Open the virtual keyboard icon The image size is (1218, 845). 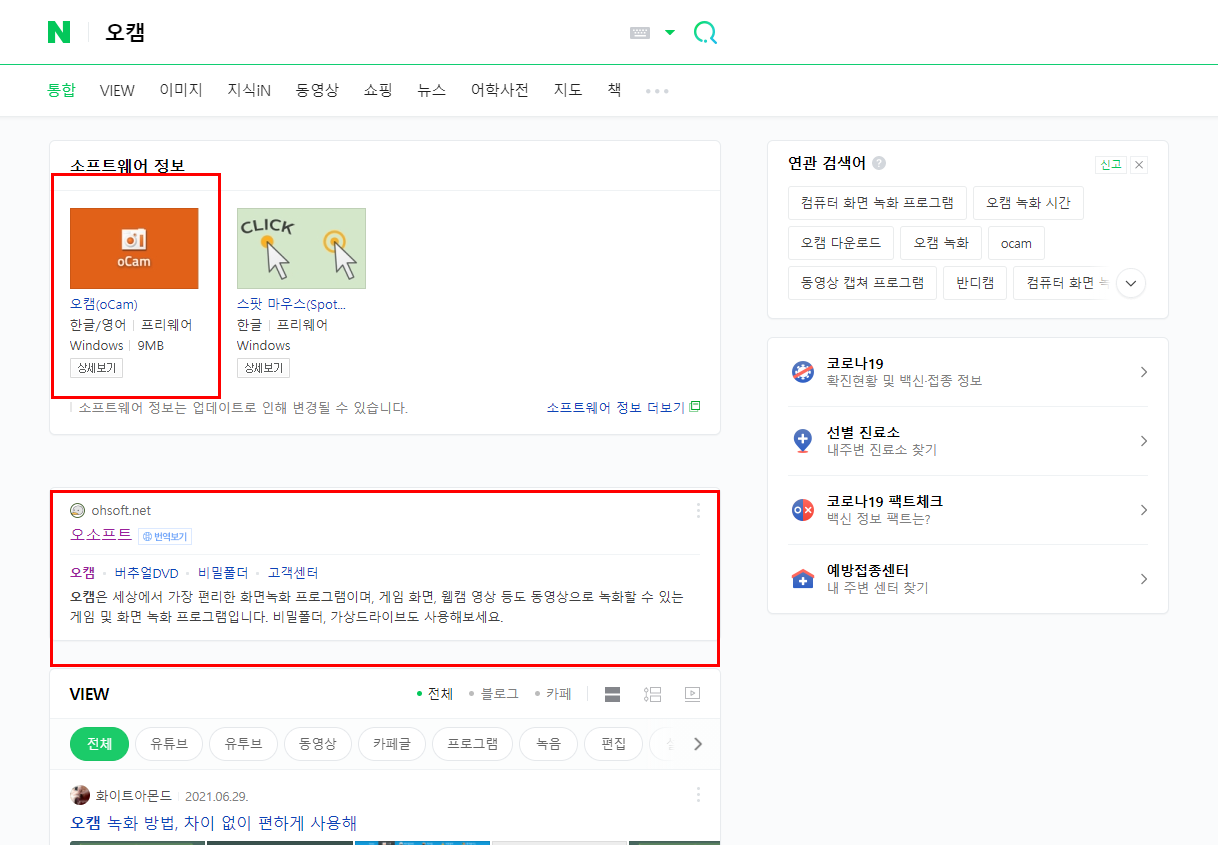point(640,33)
